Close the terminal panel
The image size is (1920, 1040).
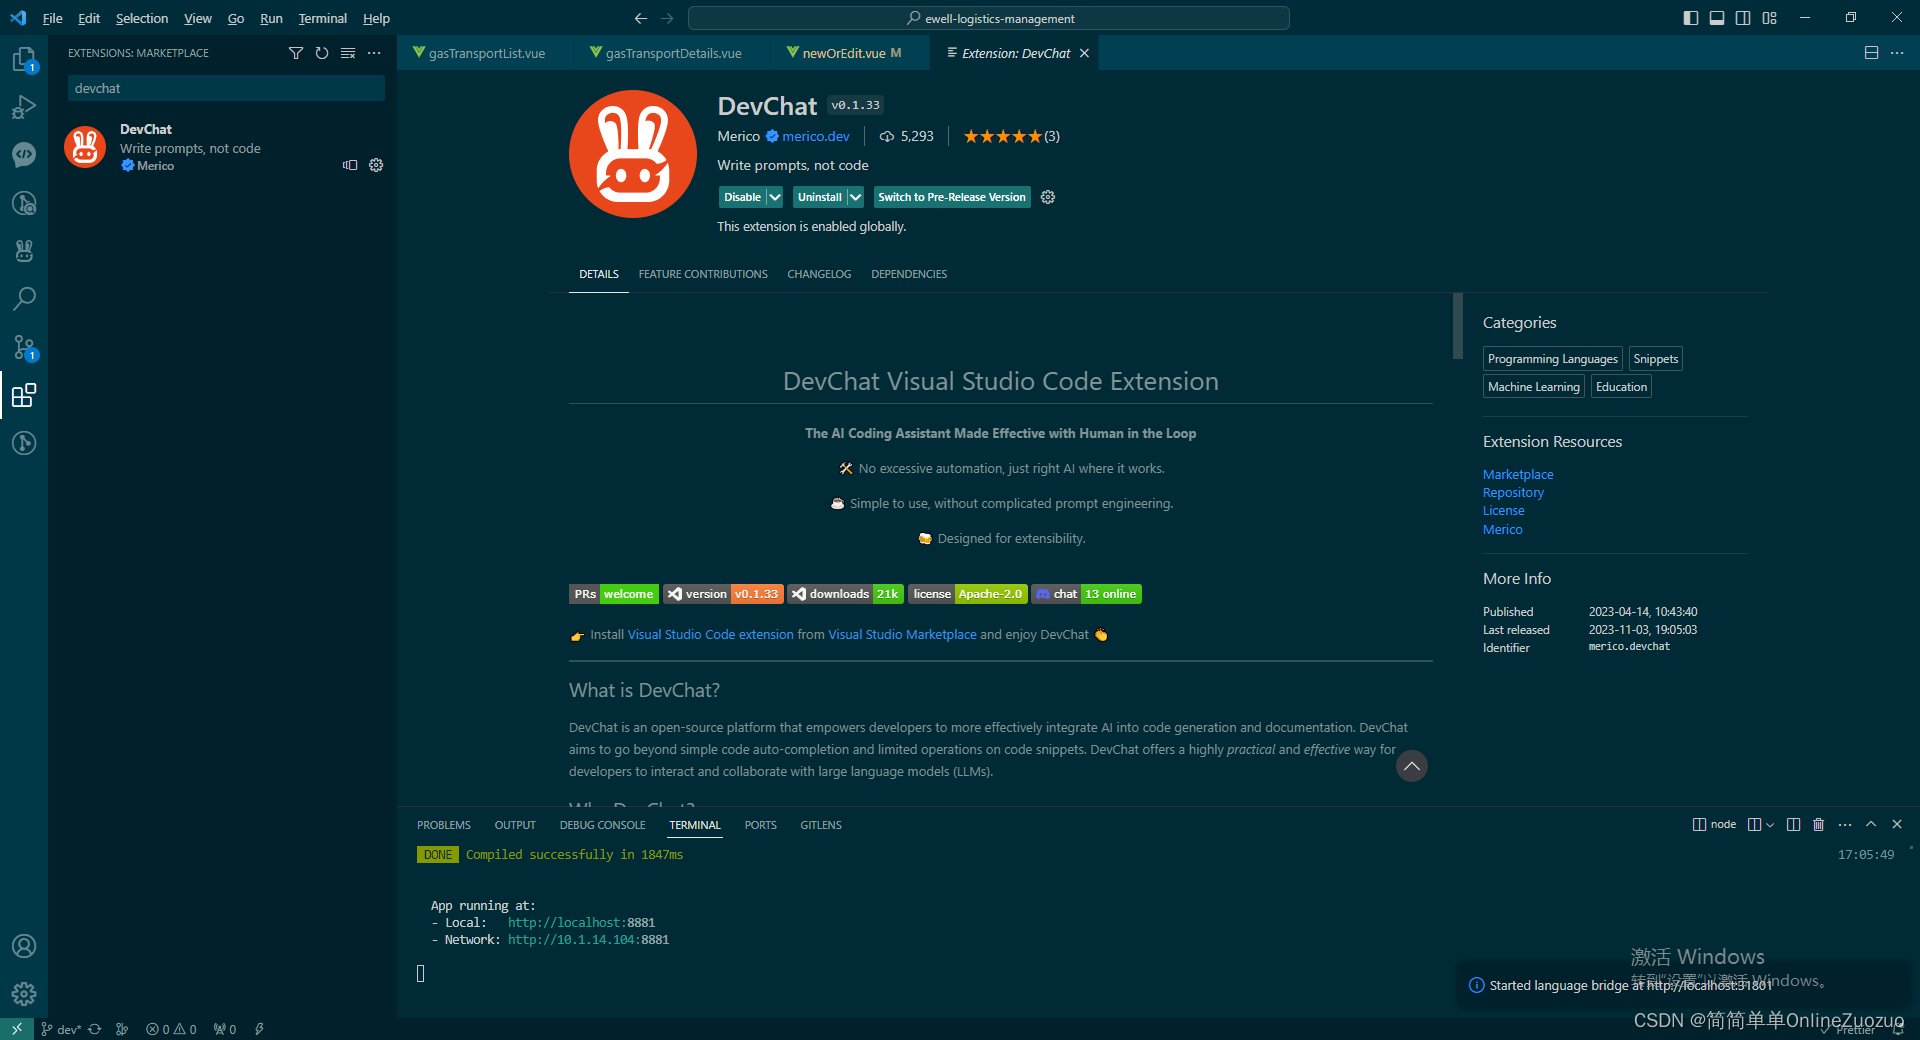coord(1897,825)
